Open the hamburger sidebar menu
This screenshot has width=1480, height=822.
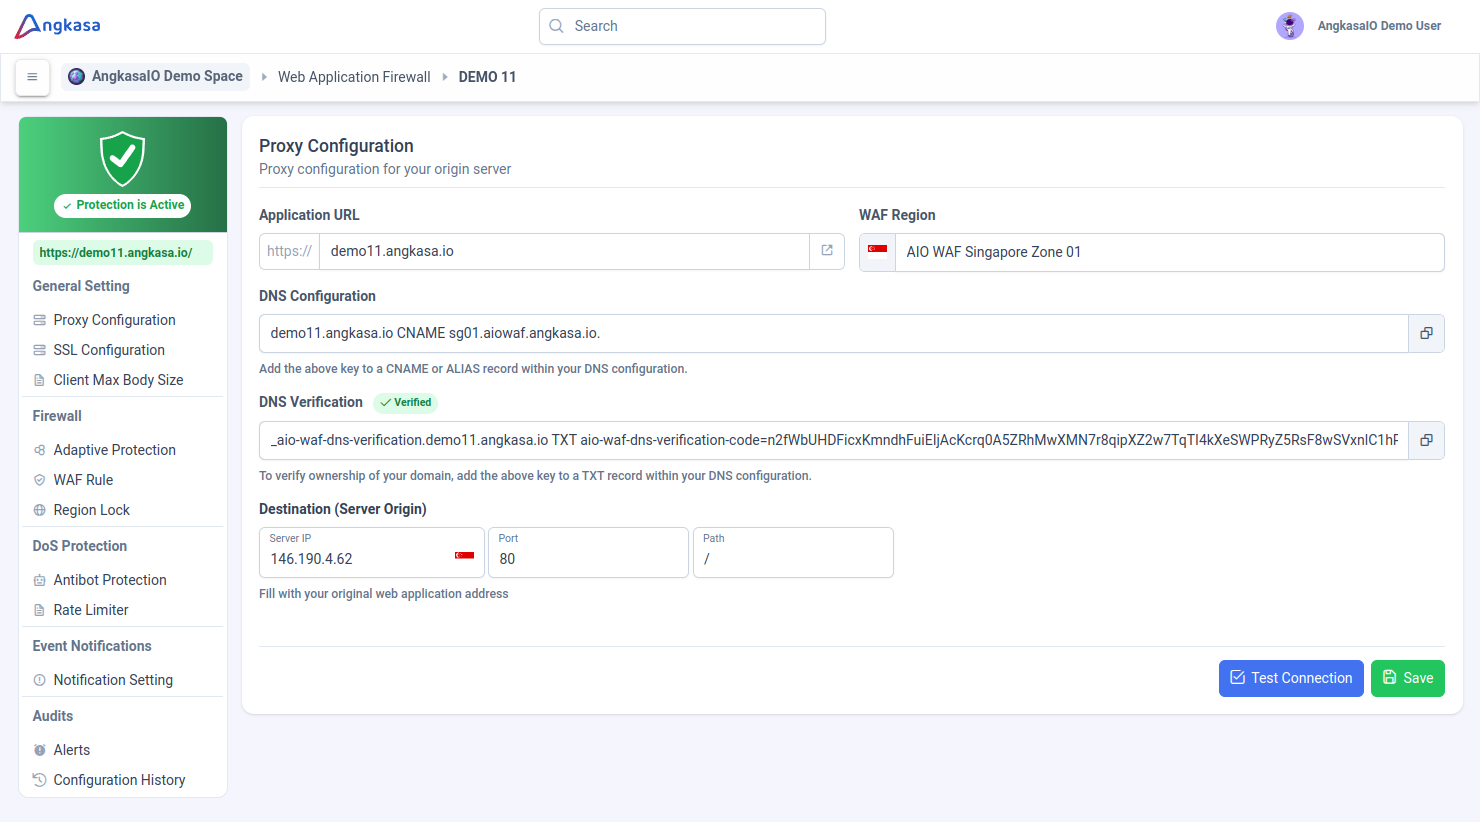tap(32, 77)
